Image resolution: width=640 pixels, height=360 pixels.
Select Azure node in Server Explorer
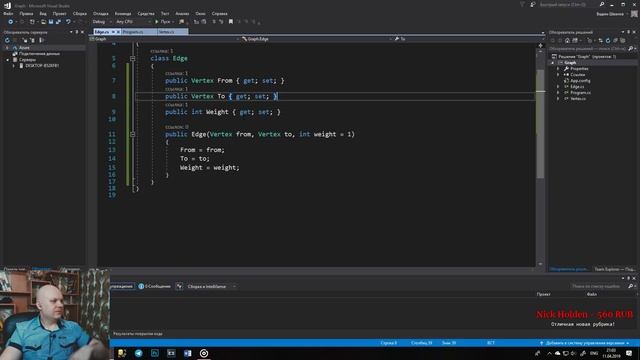tap(24, 48)
